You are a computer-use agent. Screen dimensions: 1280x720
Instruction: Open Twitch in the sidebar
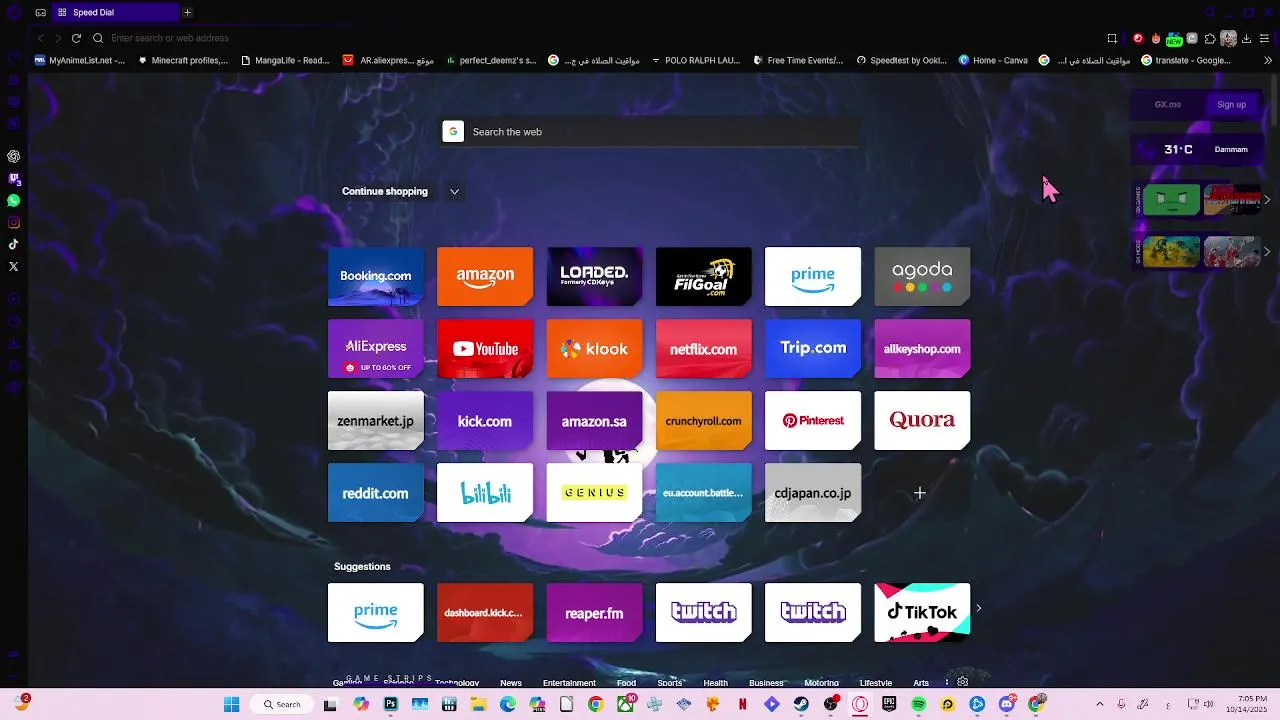(x=14, y=179)
